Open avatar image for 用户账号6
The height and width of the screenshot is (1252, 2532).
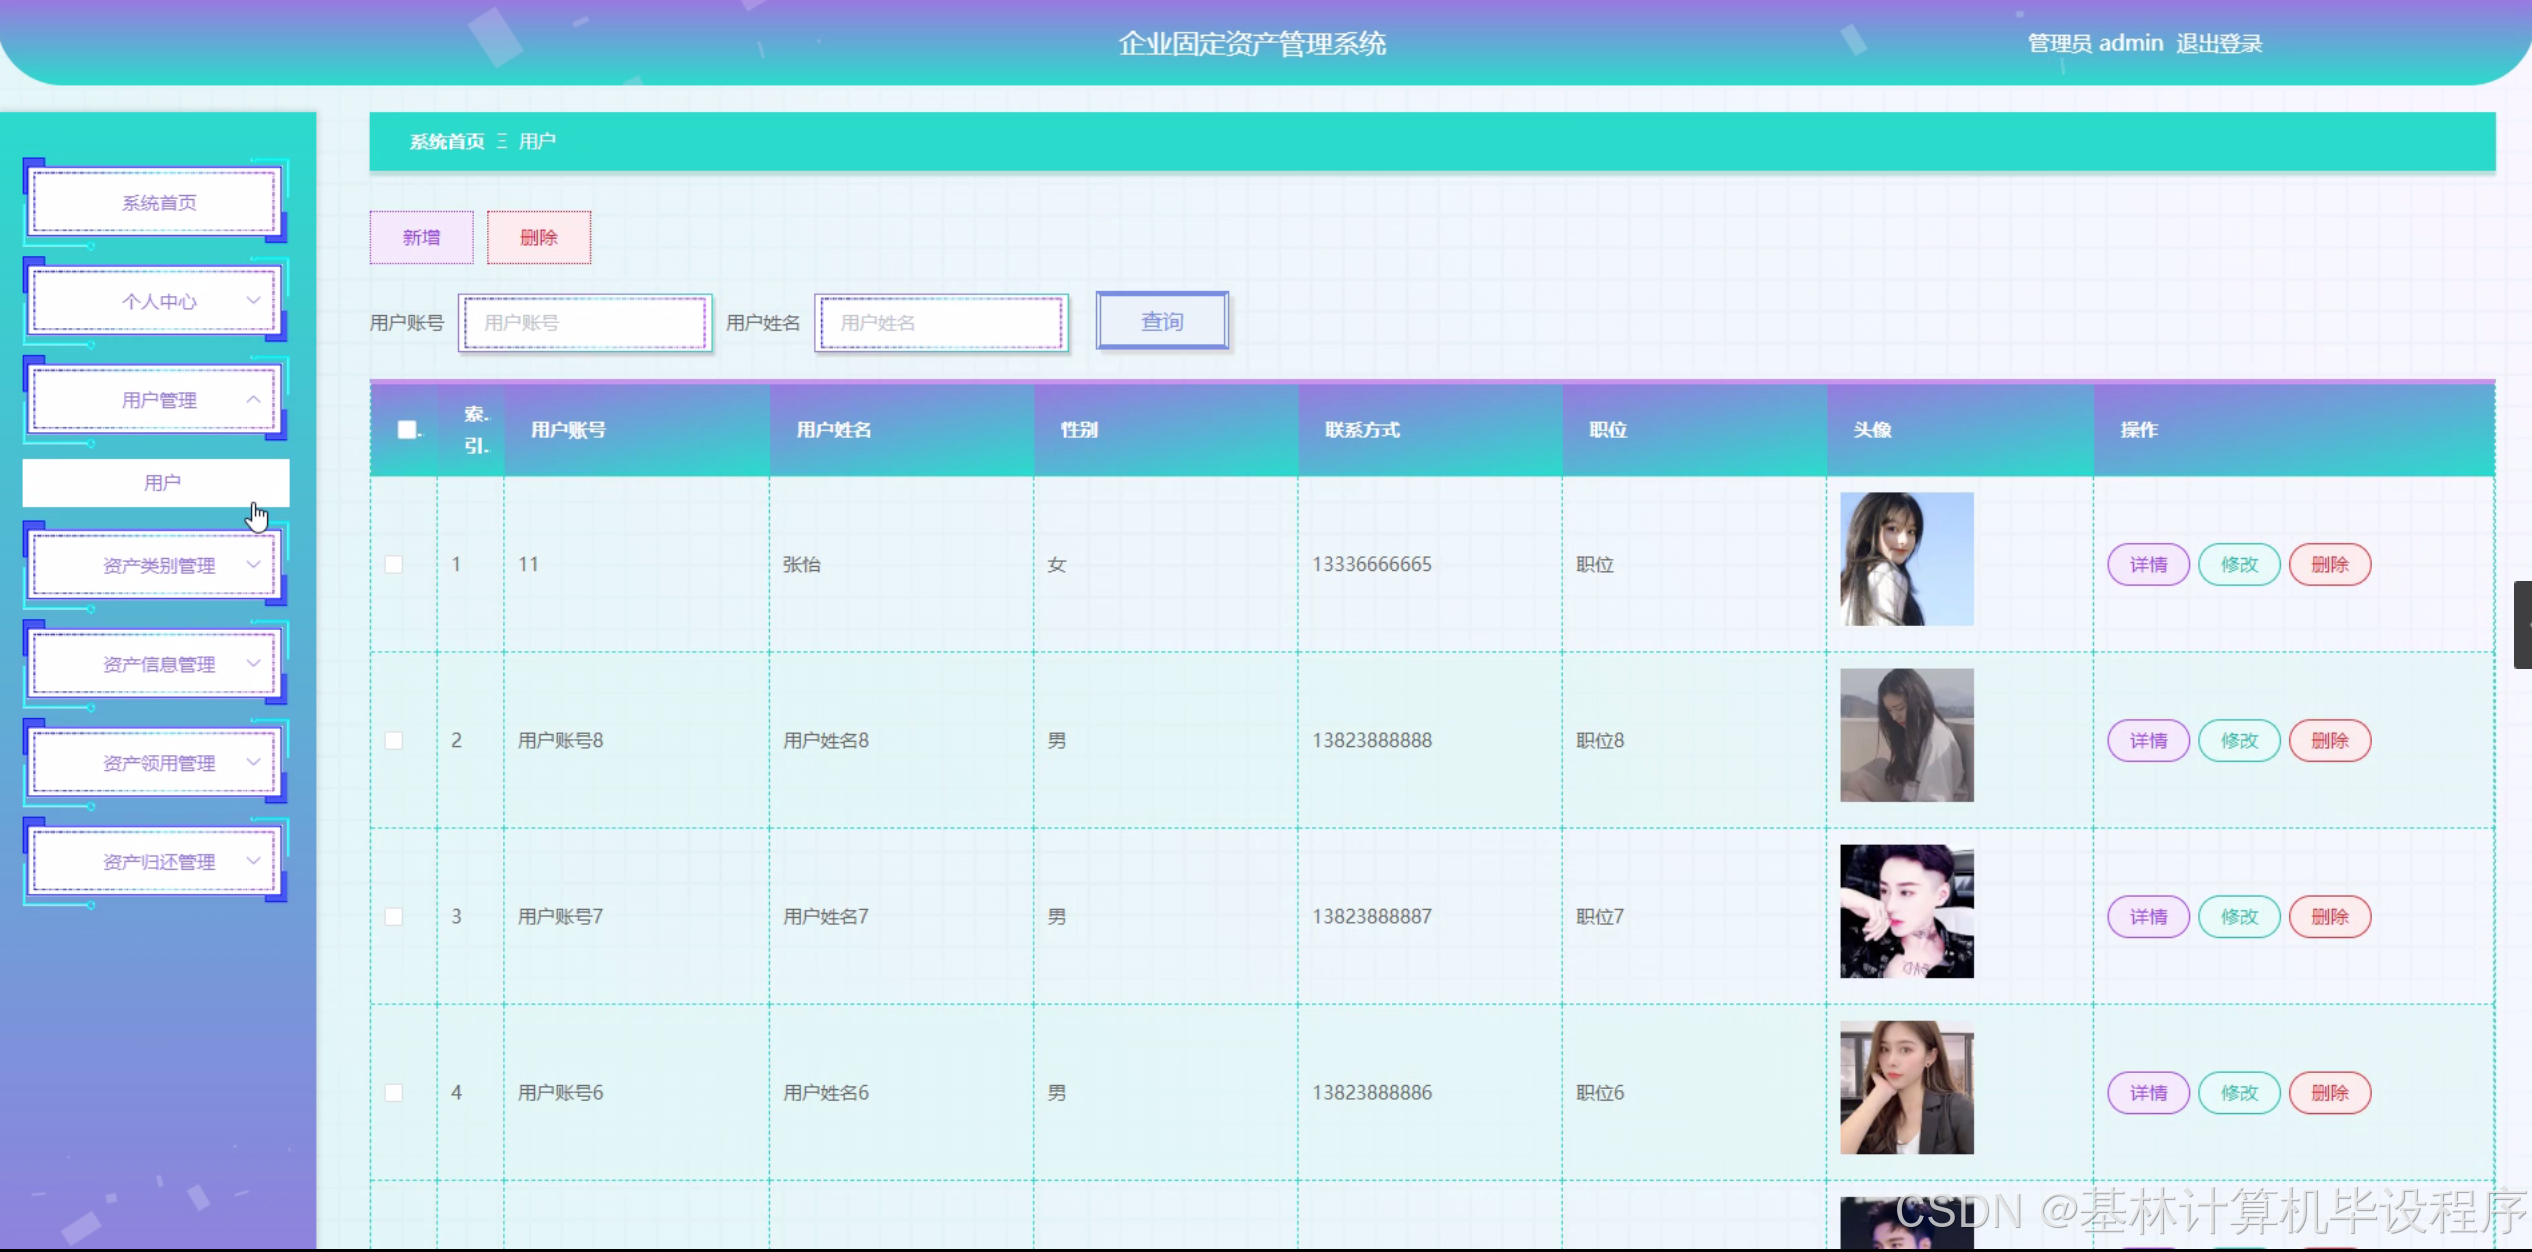[1906, 1087]
